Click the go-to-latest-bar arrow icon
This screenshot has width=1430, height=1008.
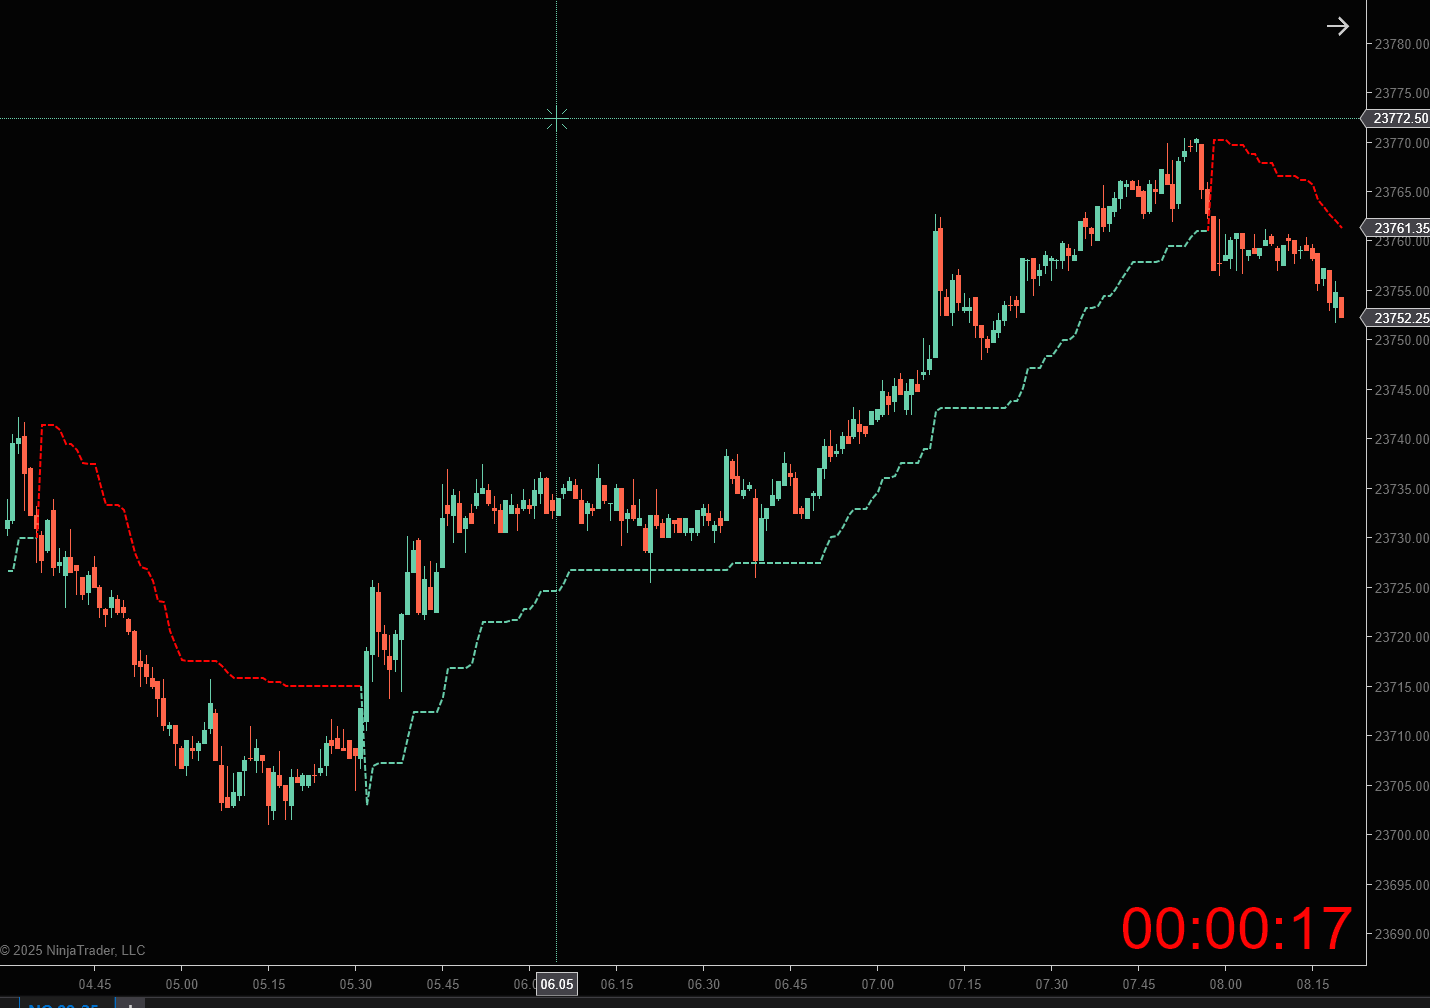[1338, 26]
